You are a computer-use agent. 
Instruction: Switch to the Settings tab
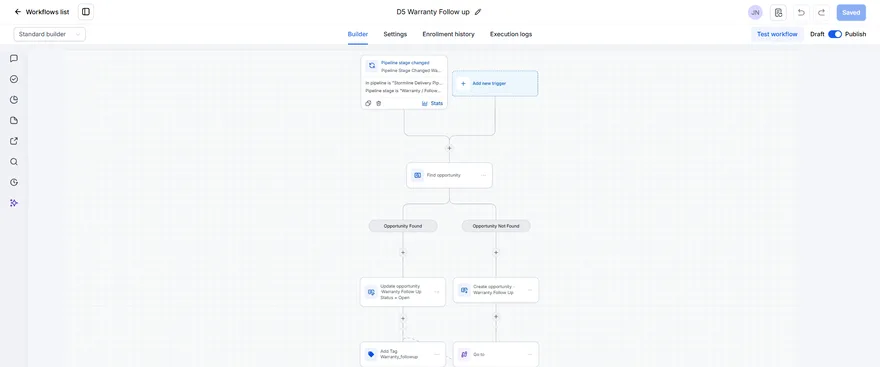[395, 34]
